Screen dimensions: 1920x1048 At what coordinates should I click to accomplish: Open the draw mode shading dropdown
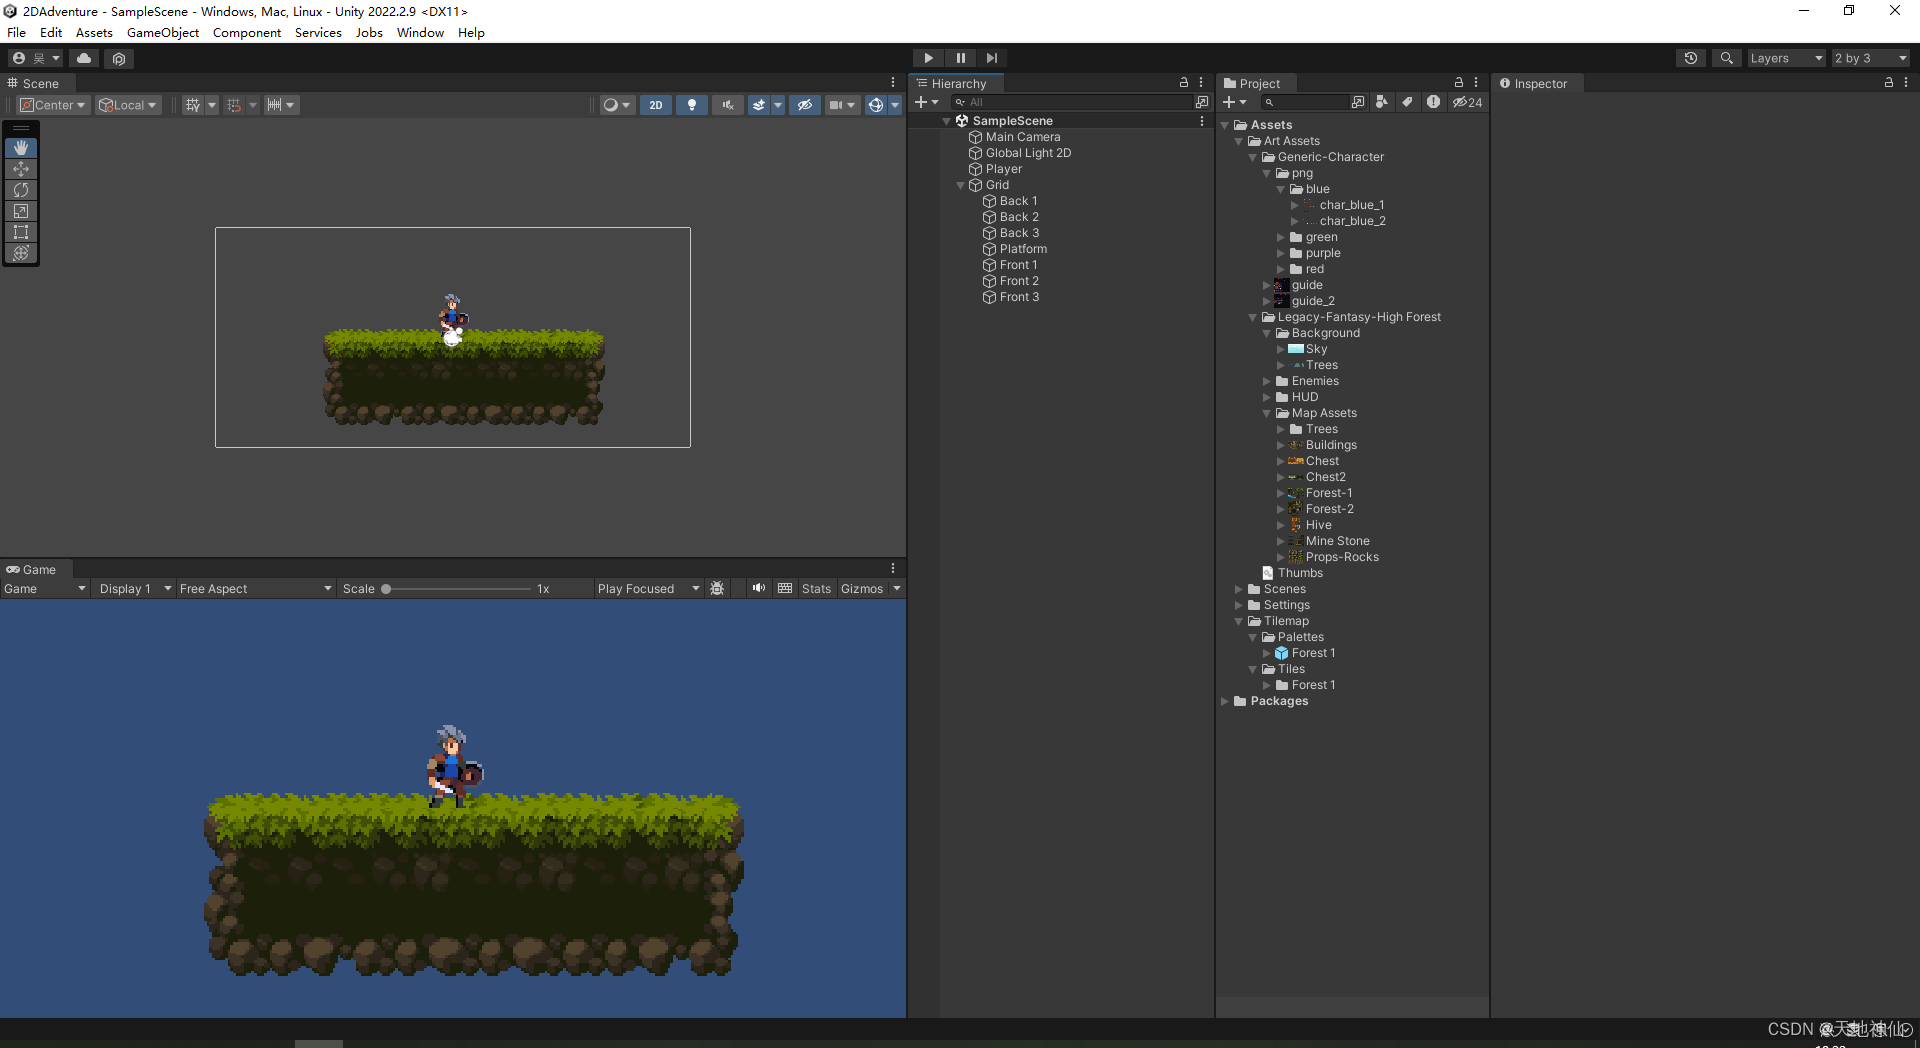pyautogui.click(x=617, y=105)
